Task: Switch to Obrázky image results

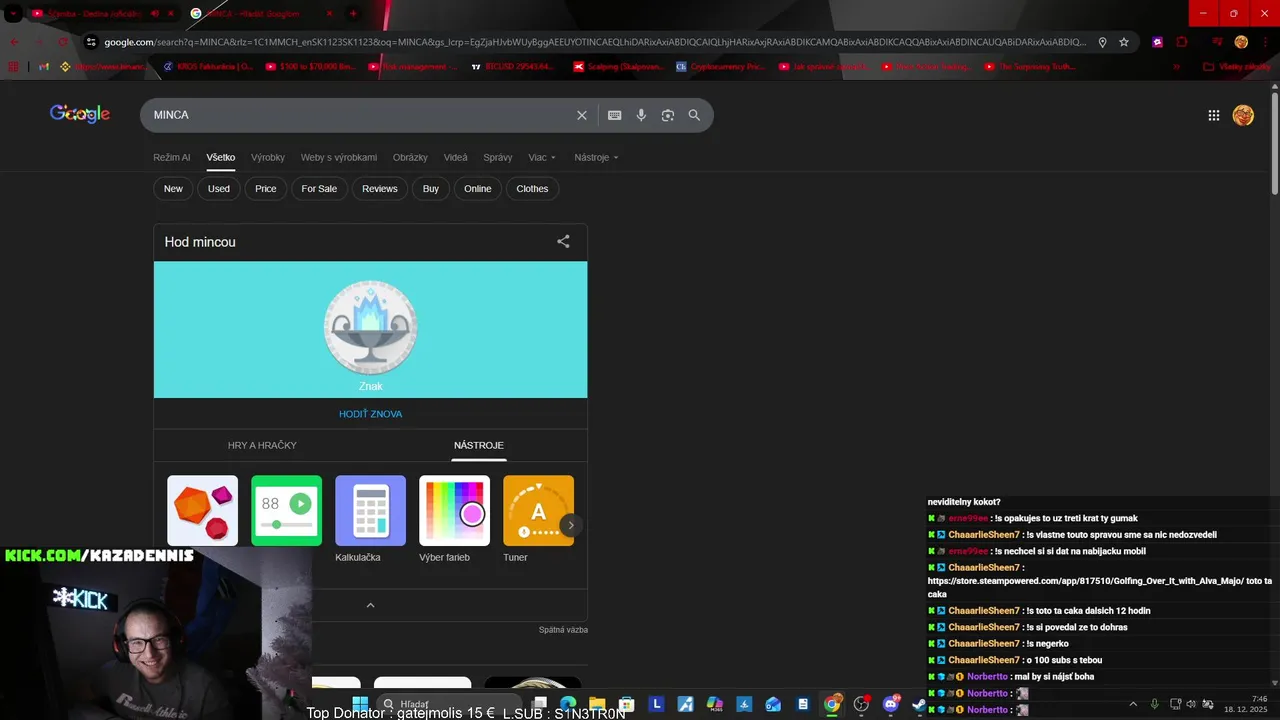Action: coord(410,157)
